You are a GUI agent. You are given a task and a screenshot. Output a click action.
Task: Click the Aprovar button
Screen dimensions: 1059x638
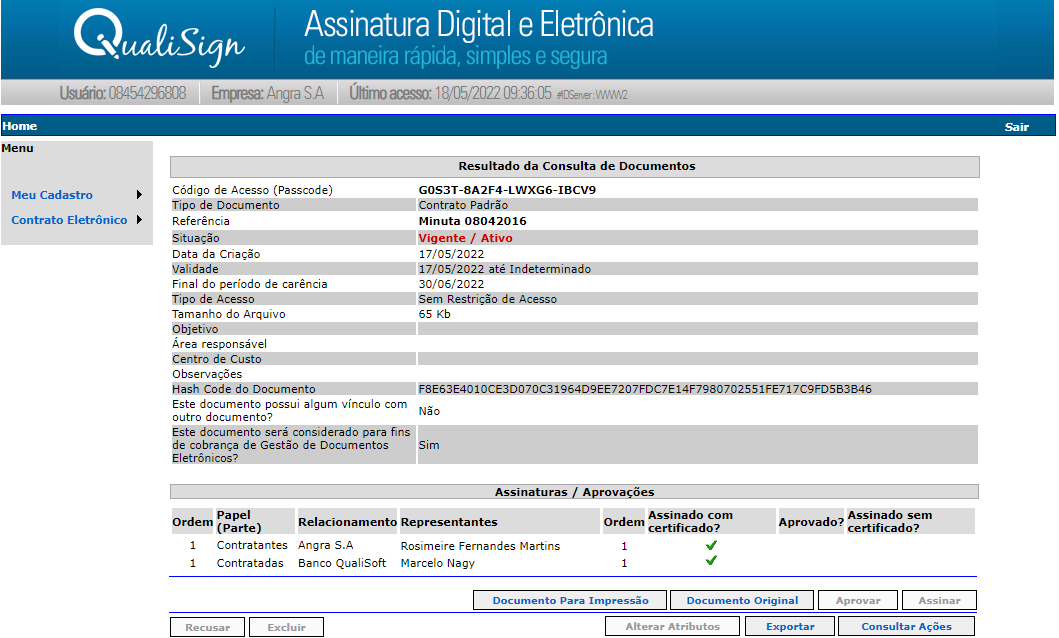point(858,600)
